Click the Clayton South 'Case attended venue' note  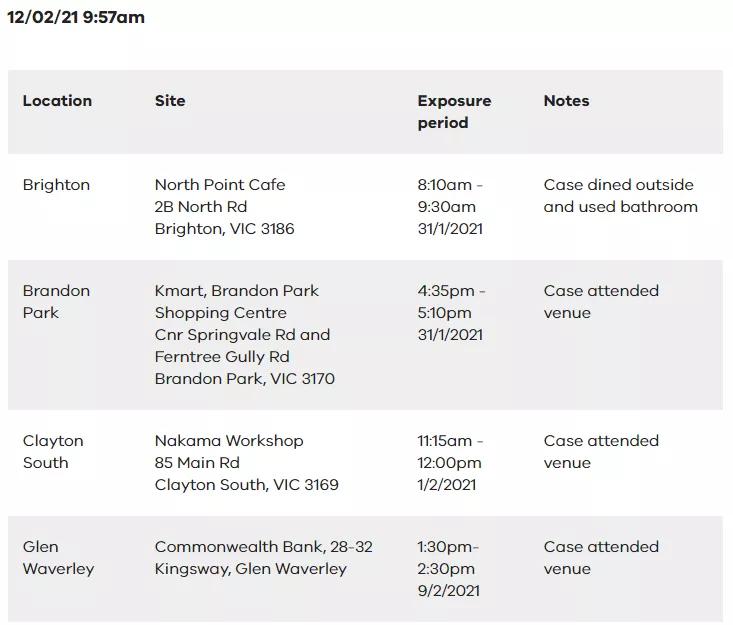click(601, 452)
